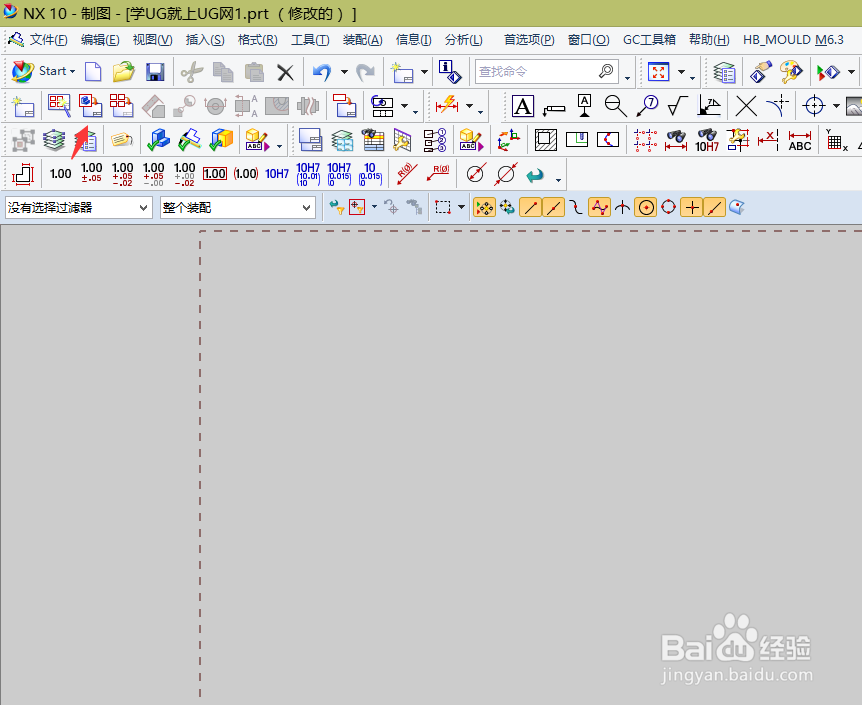Viewport: 862px width, 705px height.
Task: Expand the Fit view dropdown arrow
Action: pyautogui.click(x=681, y=72)
